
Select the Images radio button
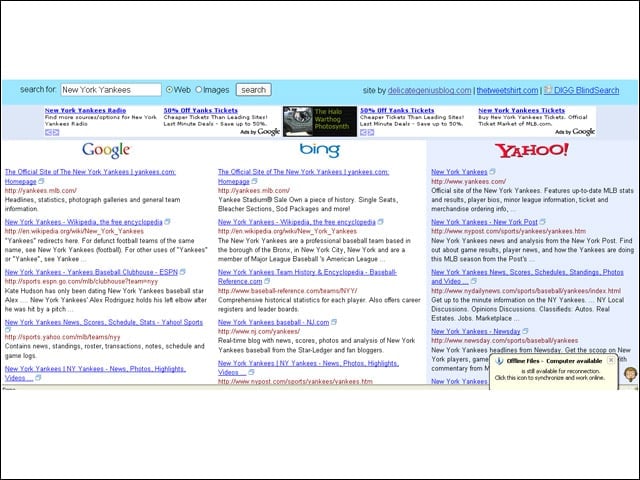[x=199, y=89]
